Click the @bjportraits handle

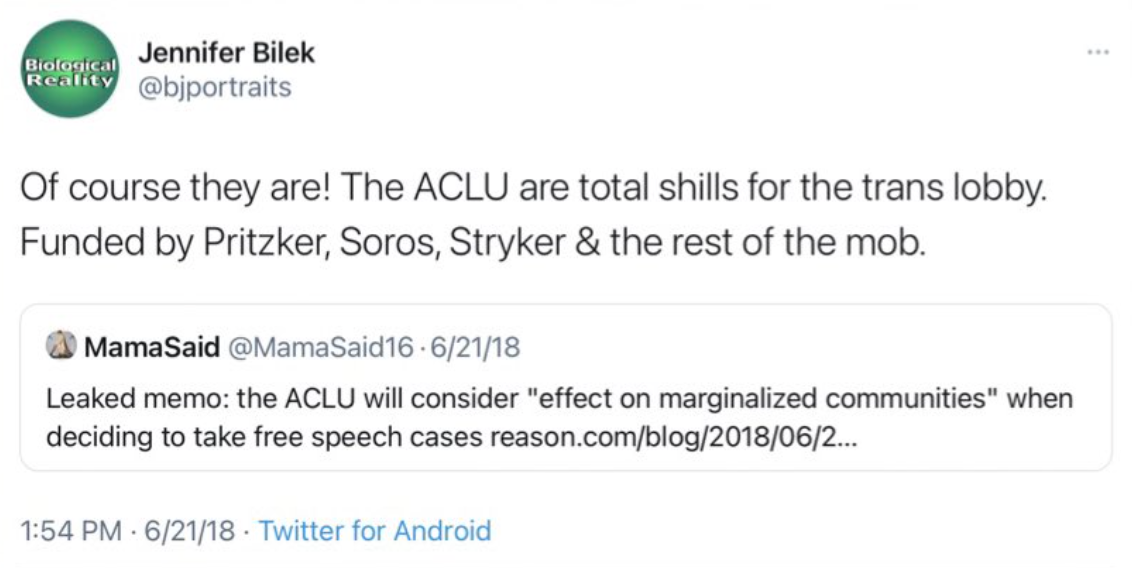pyautogui.click(x=214, y=87)
